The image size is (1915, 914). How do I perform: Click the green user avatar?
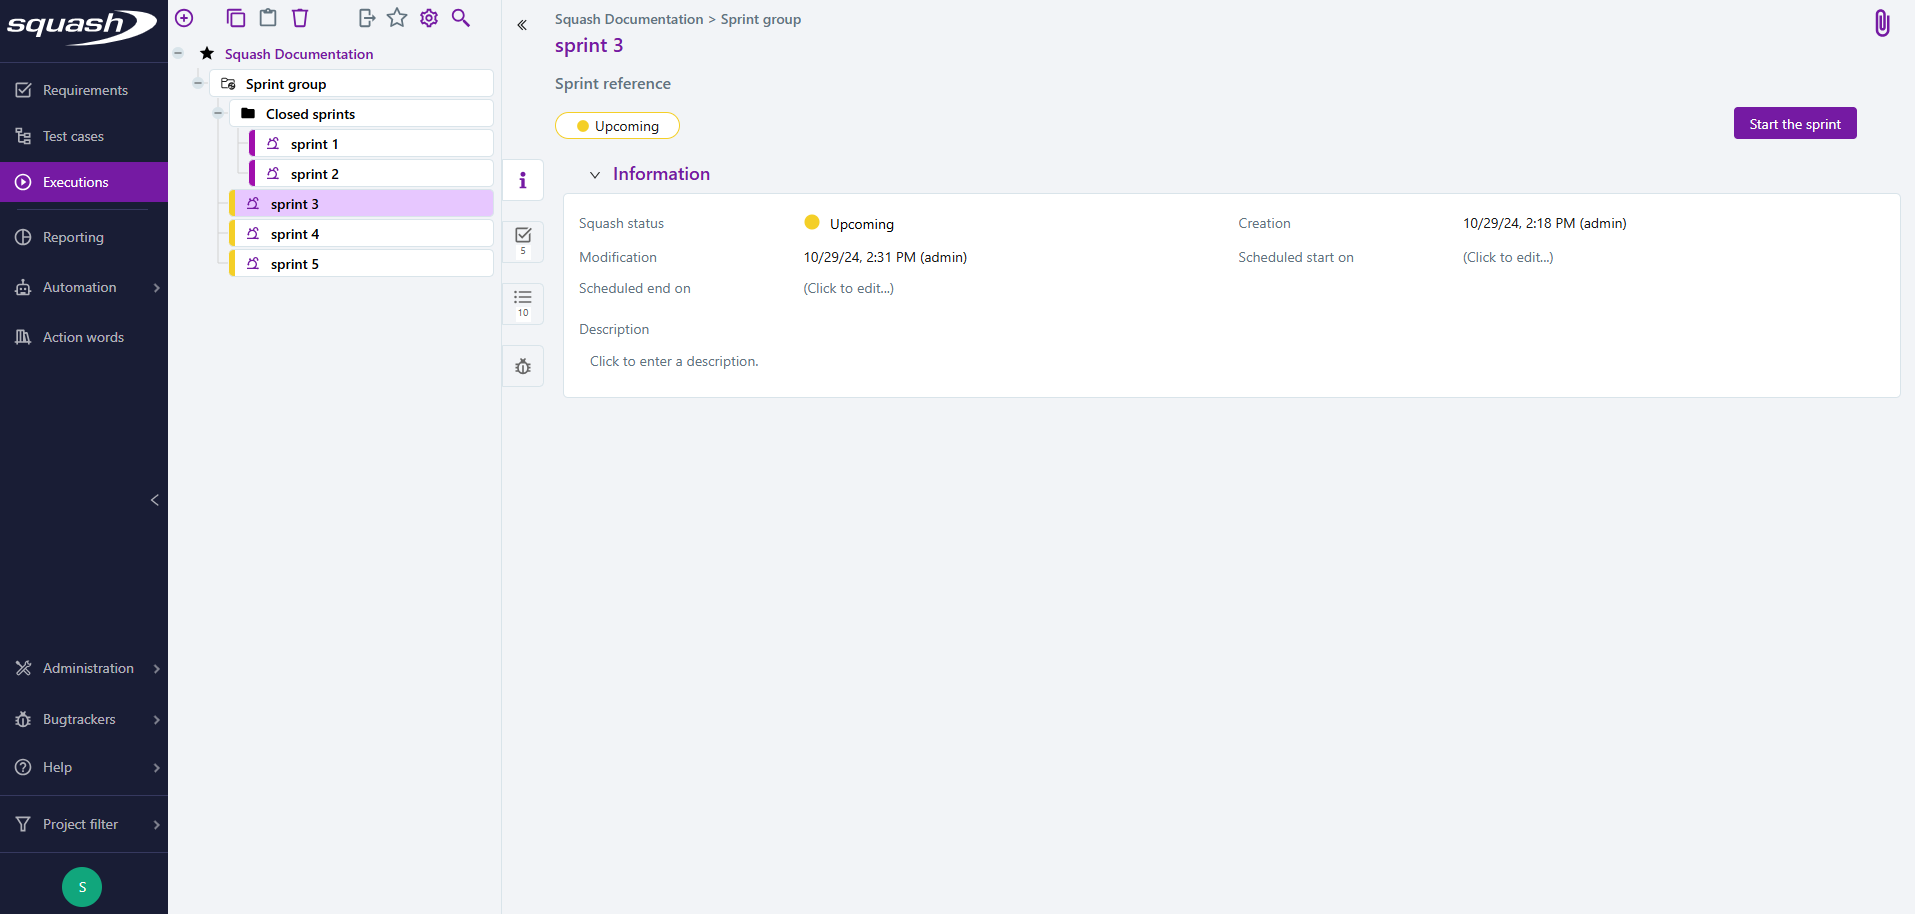[82, 887]
